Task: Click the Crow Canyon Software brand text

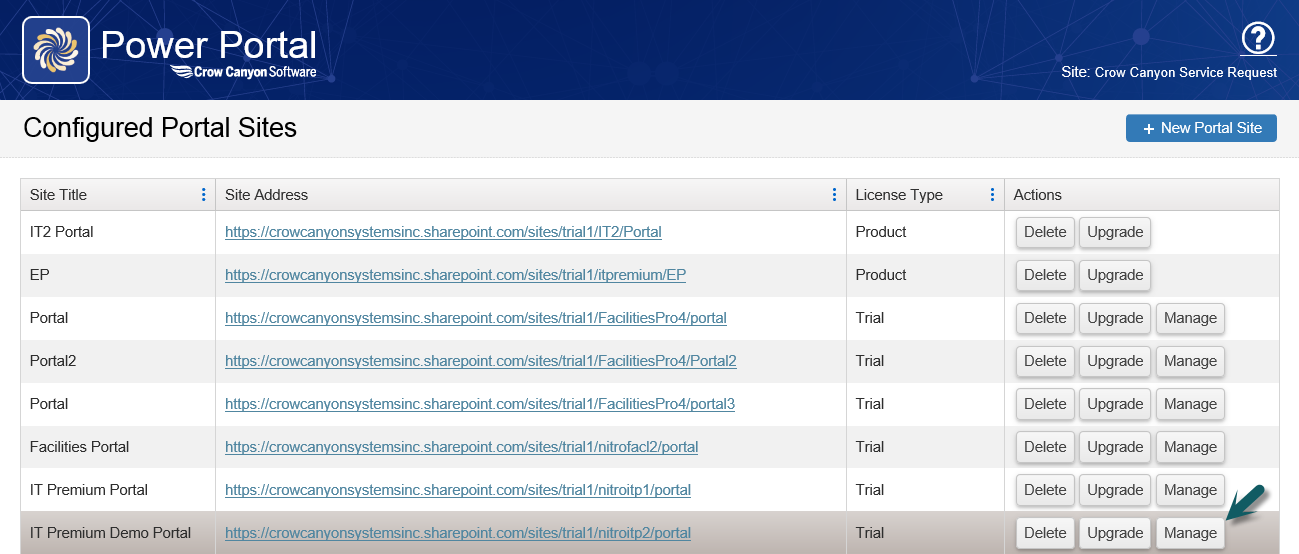Action: (243, 72)
